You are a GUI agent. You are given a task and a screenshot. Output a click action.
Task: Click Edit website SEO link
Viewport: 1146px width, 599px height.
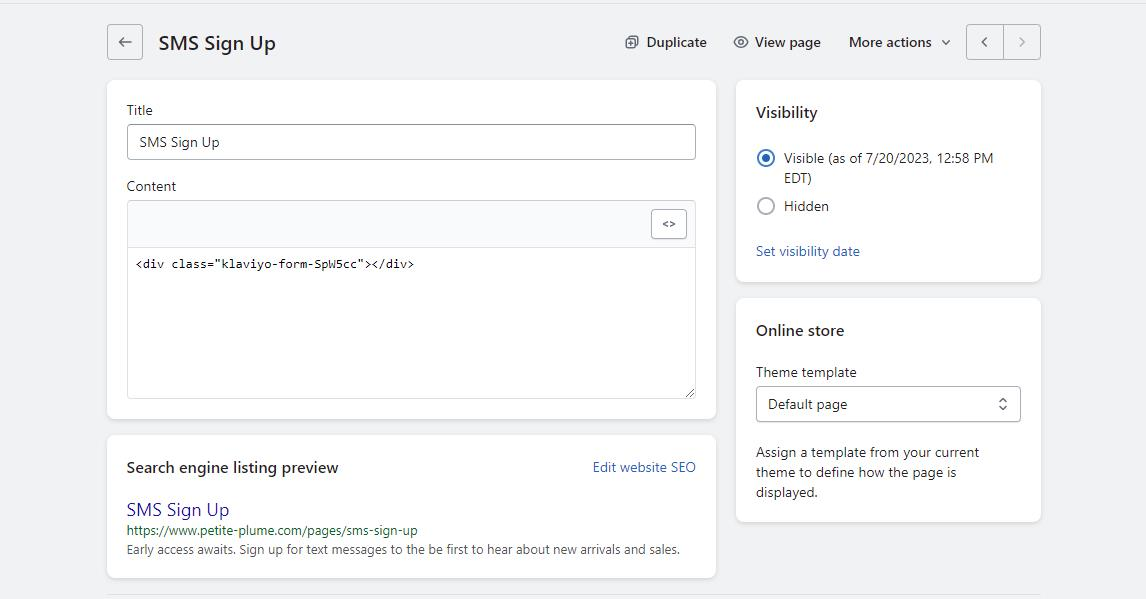pos(644,467)
